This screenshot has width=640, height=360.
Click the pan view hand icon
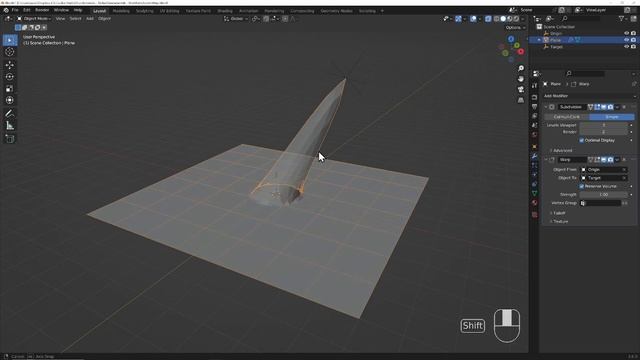click(521, 79)
